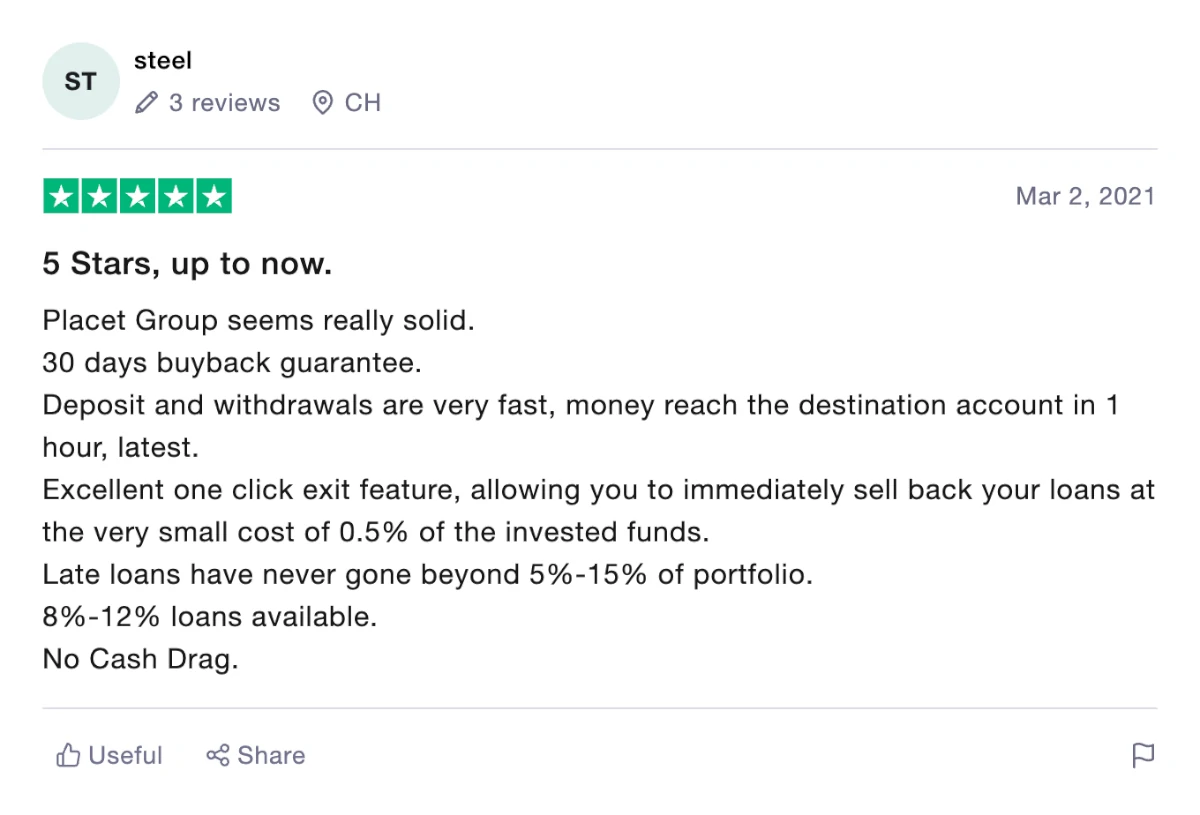Click the thumbs-up icon

tap(68, 755)
